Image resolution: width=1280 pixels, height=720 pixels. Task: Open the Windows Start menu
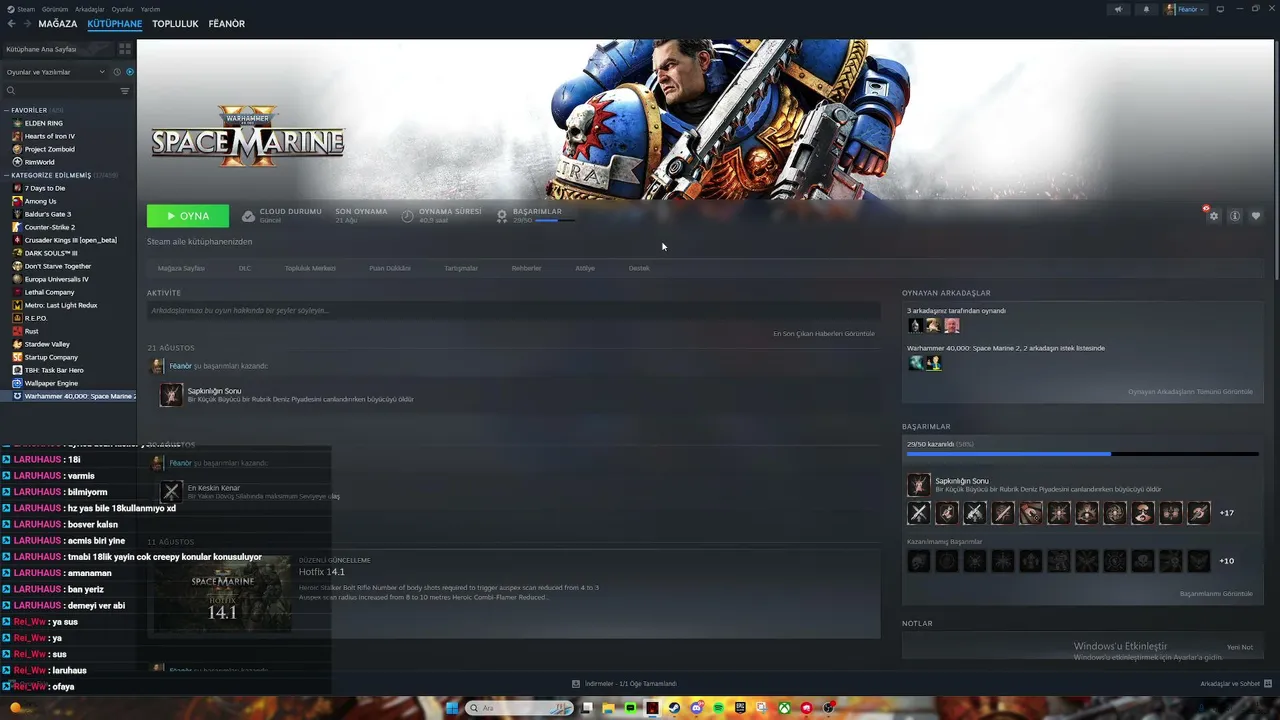(x=452, y=708)
